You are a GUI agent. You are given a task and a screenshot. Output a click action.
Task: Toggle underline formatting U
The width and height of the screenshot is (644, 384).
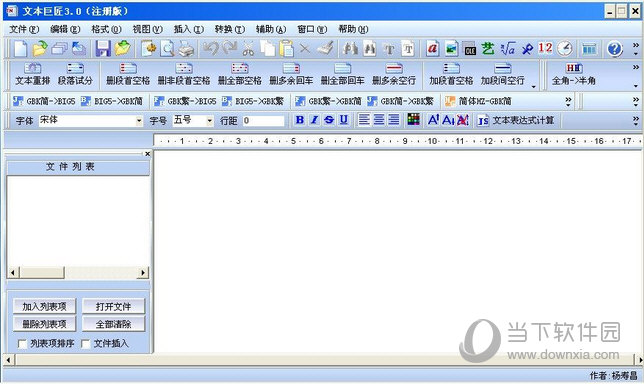point(344,120)
